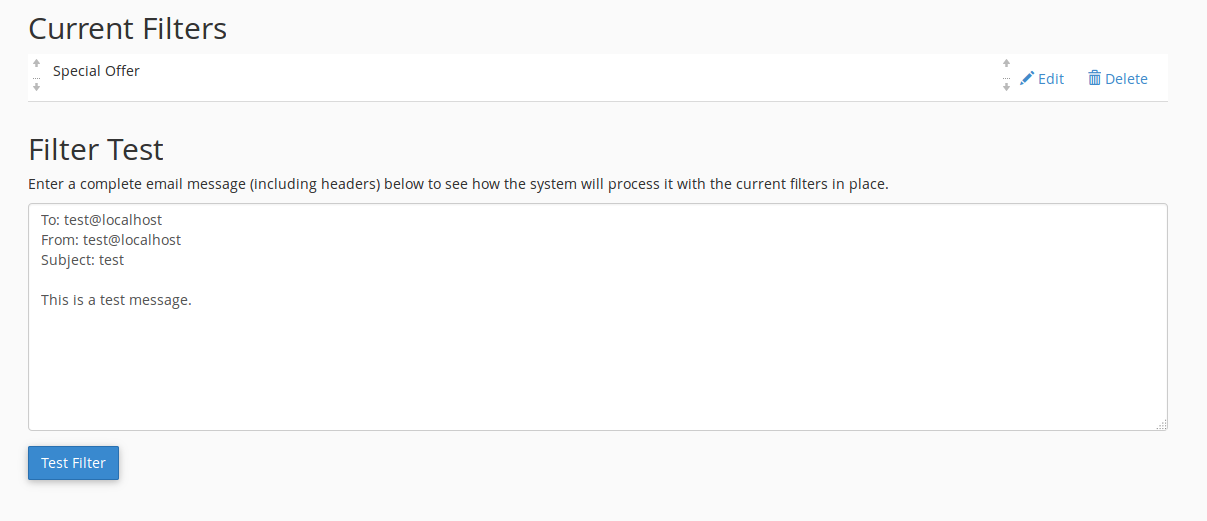Screen dimensions: 1207x521
Task: Click the pencil icon beside Edit
Action: tap(1027, 78)
